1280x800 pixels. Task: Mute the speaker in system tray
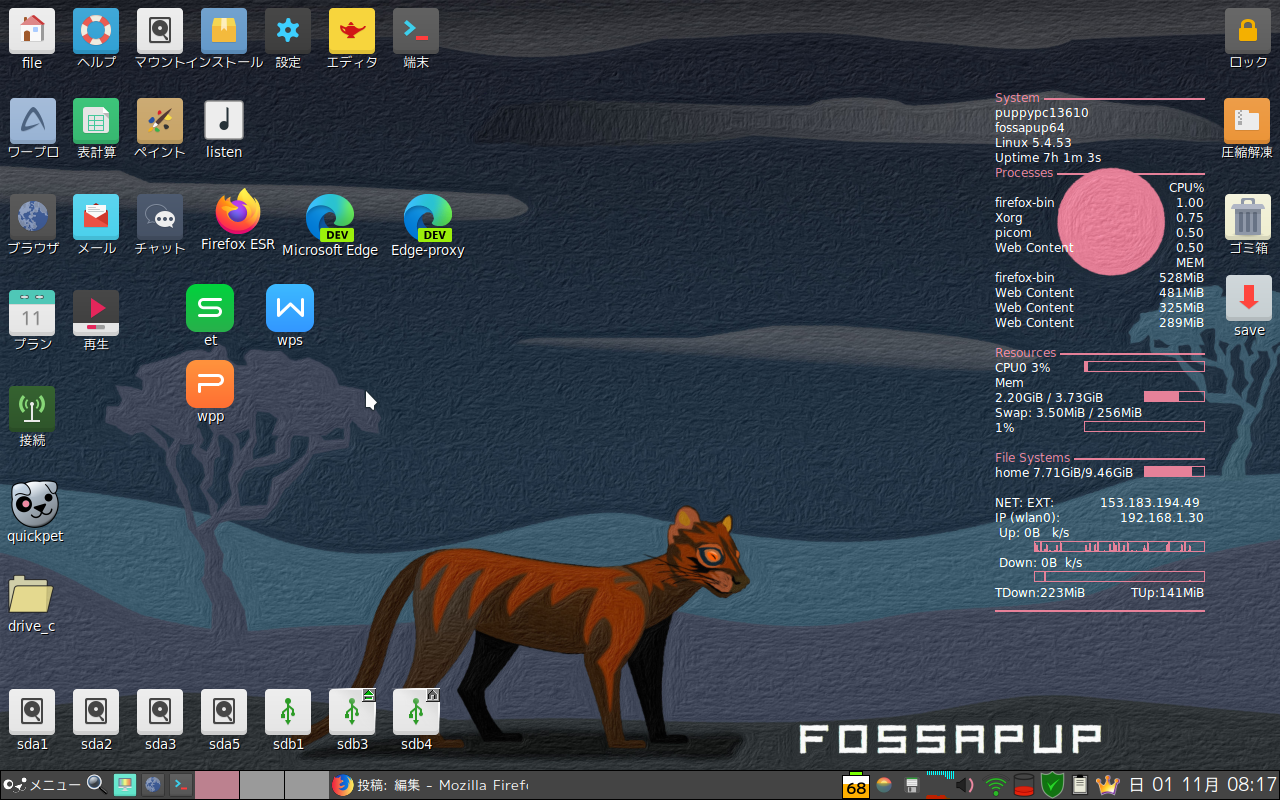(x=962, y=785)
